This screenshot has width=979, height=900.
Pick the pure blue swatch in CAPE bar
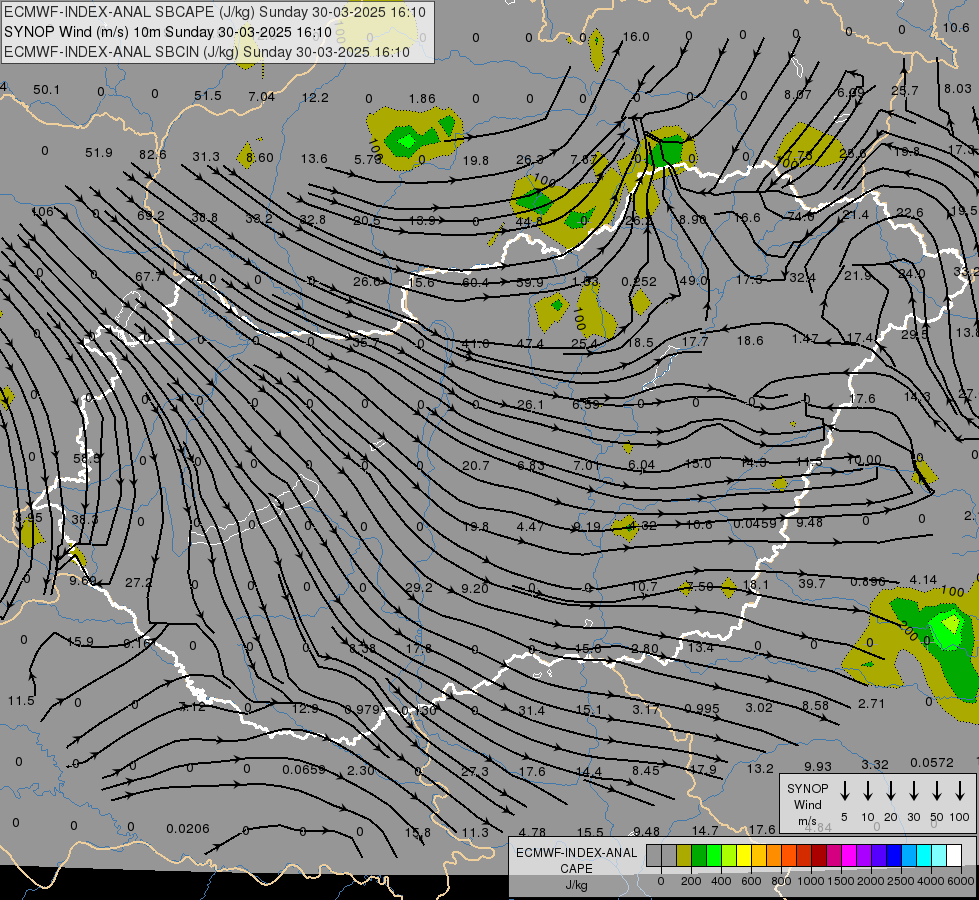pos(893,855)
